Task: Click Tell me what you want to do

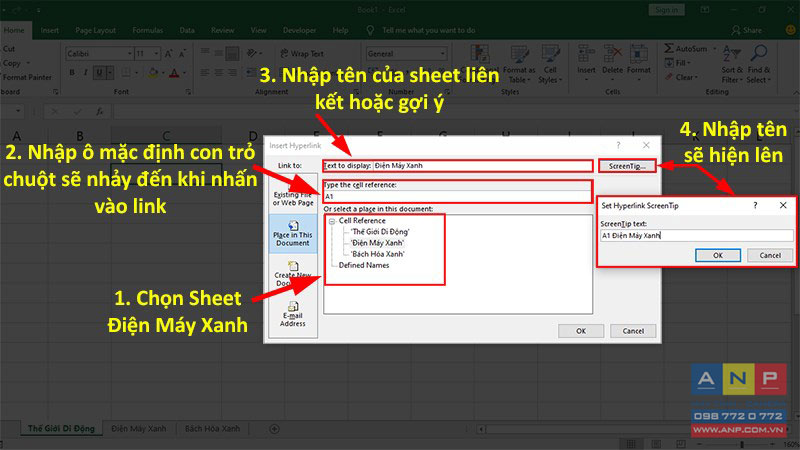Action: (x=428, y=30)
